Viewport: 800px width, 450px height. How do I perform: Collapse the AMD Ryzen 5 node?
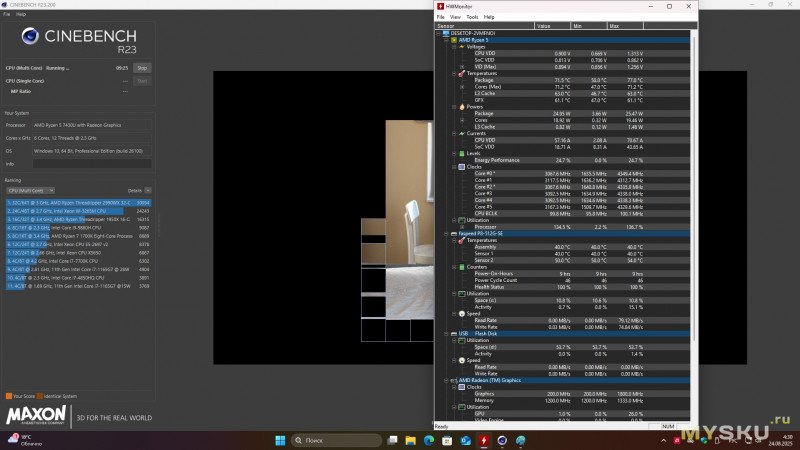pos(446,40)
